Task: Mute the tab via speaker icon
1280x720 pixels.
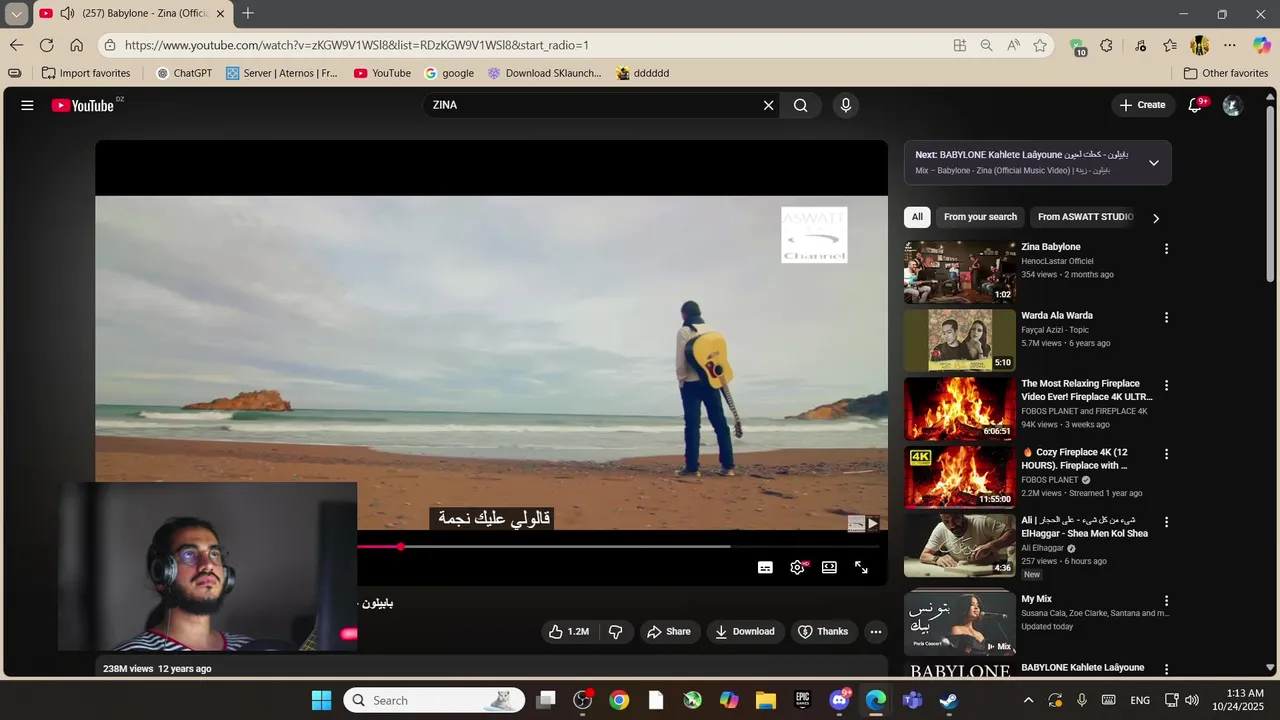Action: tap(67, 13)
